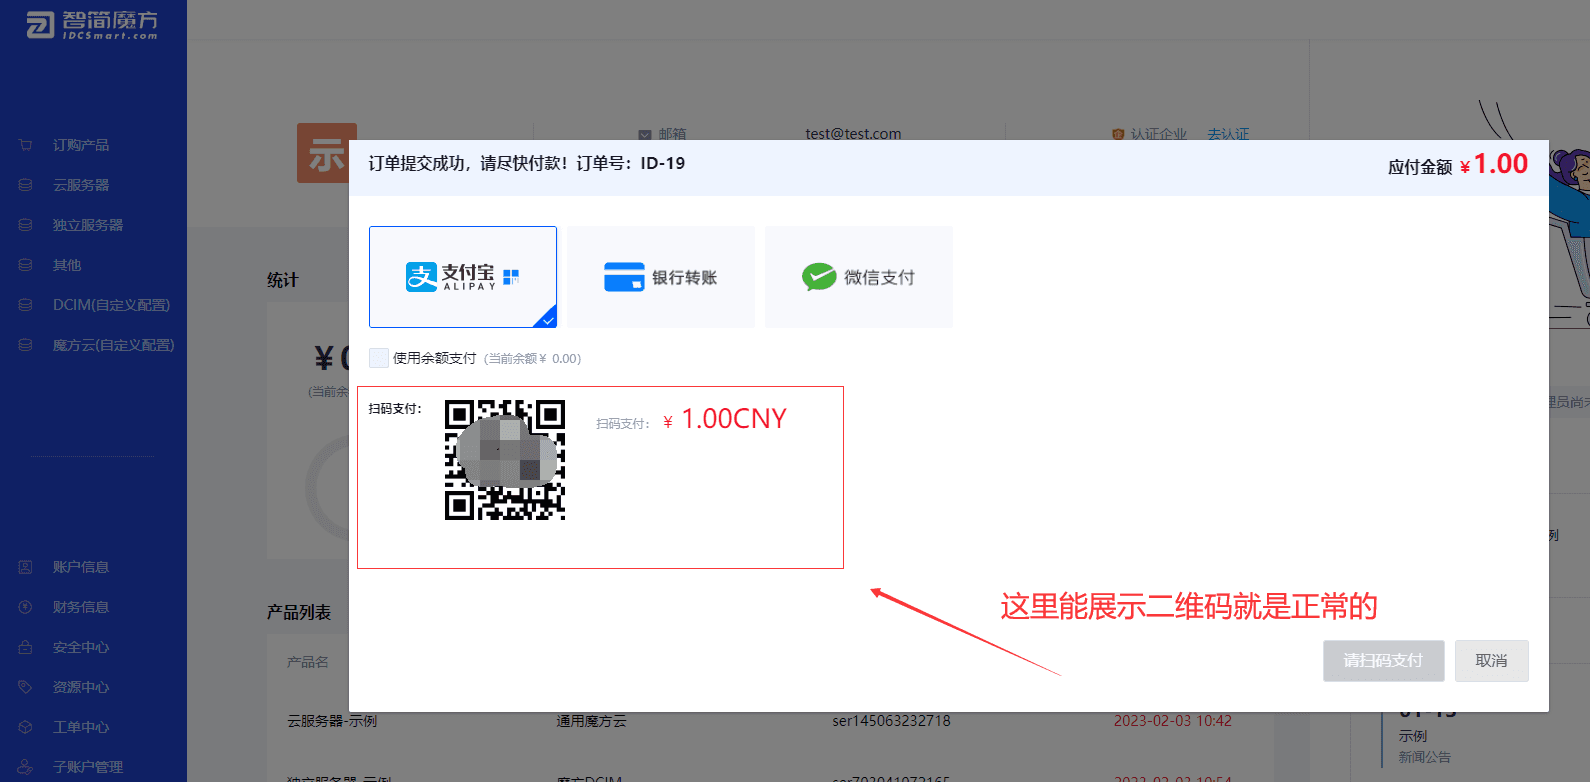Viewport: 1590px width, 782px height.
Task: Open 魔方云(自定义配置) in the sidebar
Action: click(113, 345)
